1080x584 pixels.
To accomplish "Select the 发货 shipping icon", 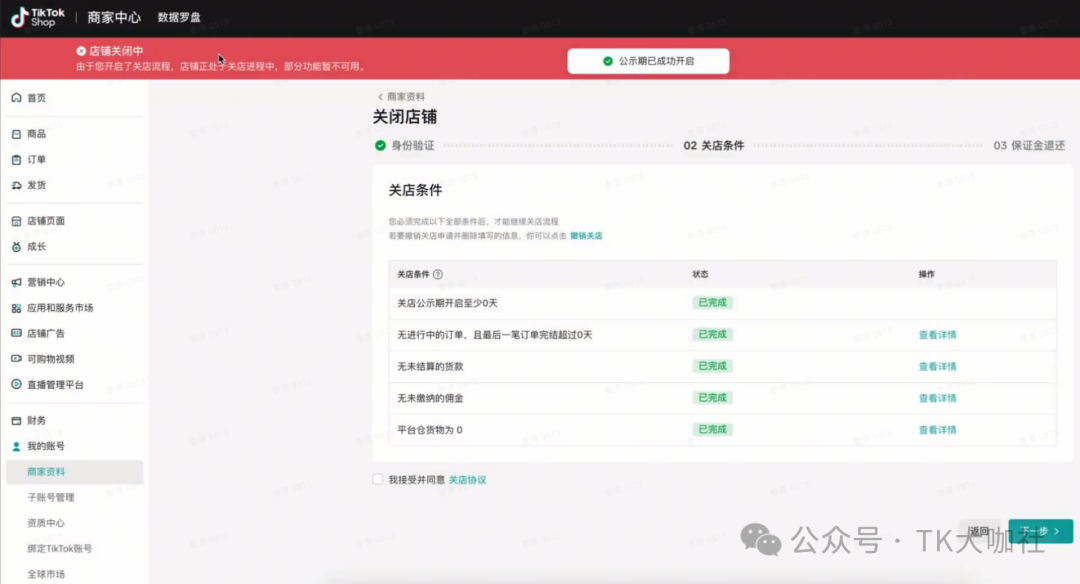I will tap(16, 185).
